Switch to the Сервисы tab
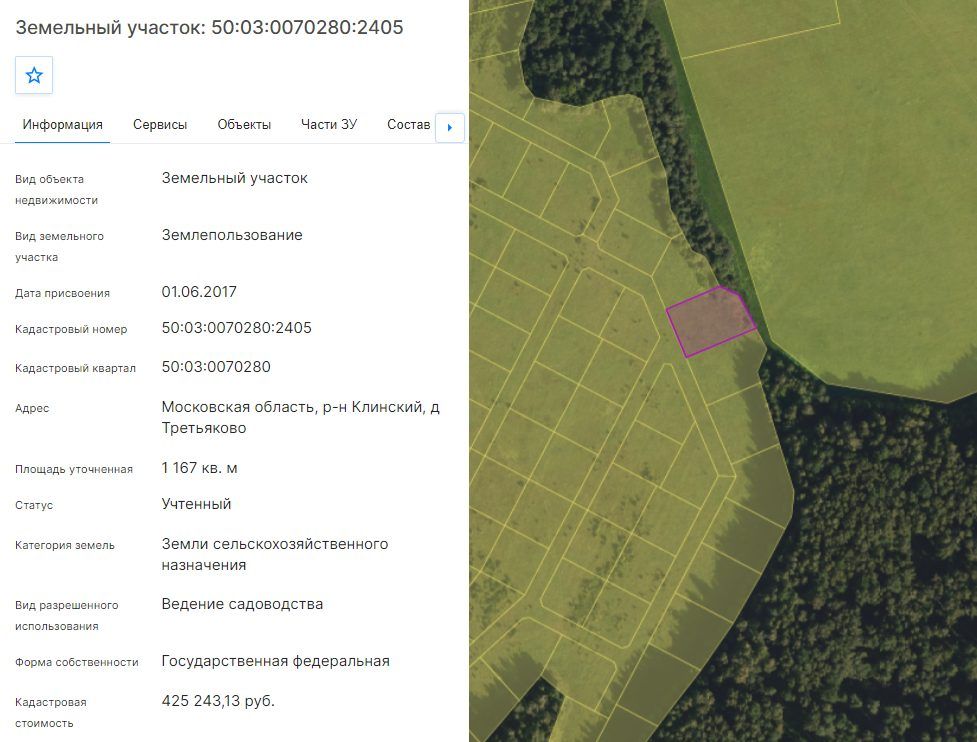This screenshot has width=977, height=742. [x=160, y=125]
